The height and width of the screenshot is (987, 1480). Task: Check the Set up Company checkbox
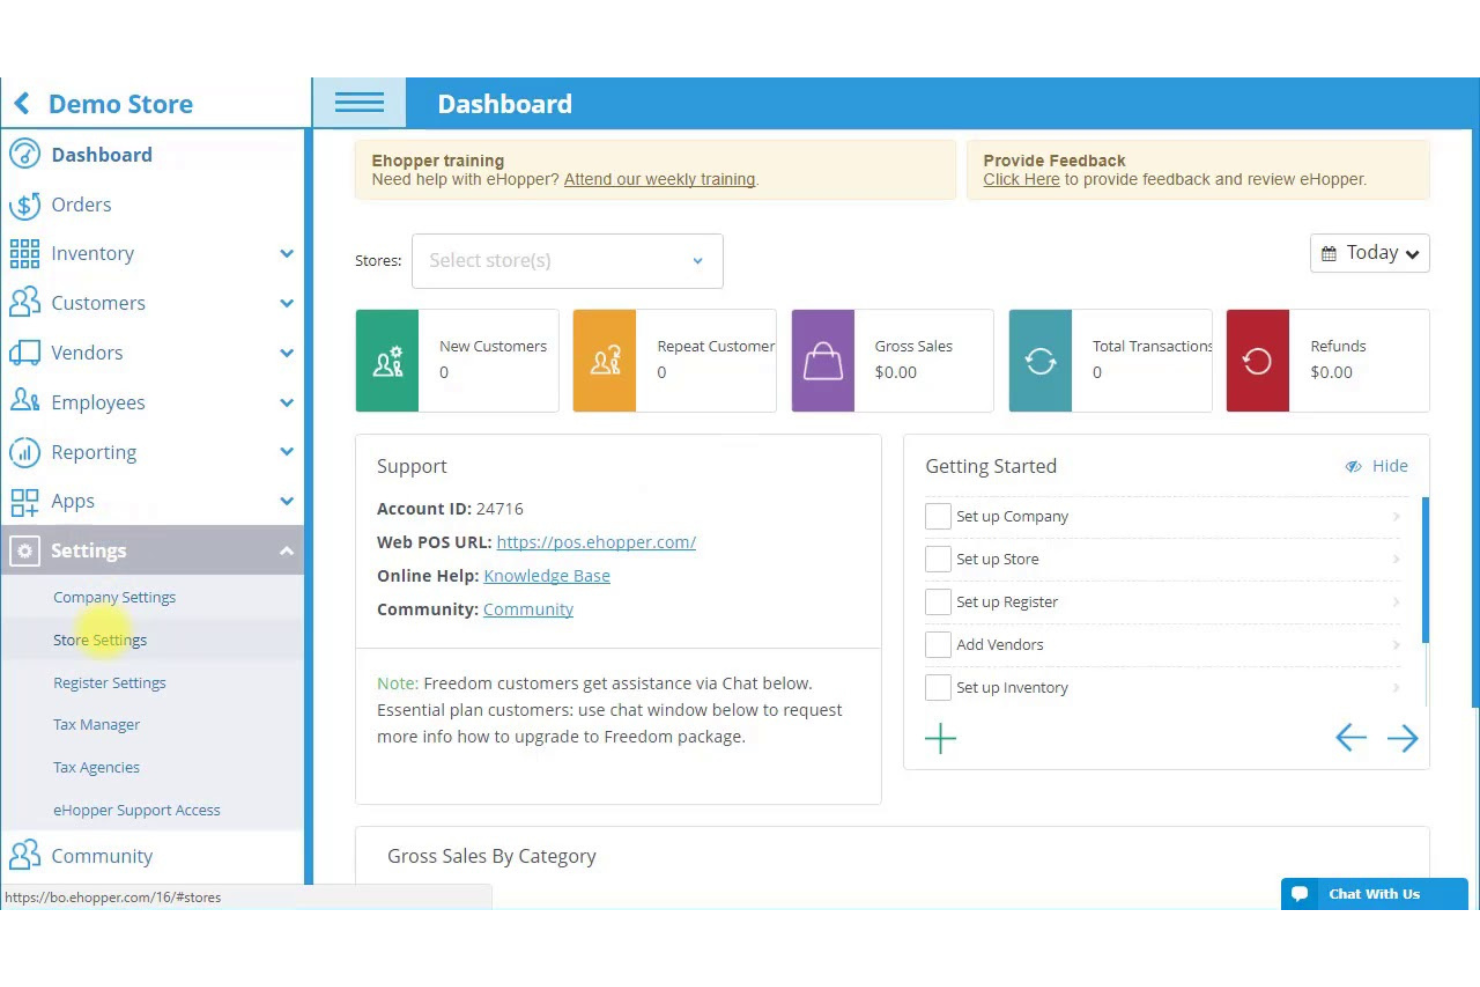coord(937,516)
